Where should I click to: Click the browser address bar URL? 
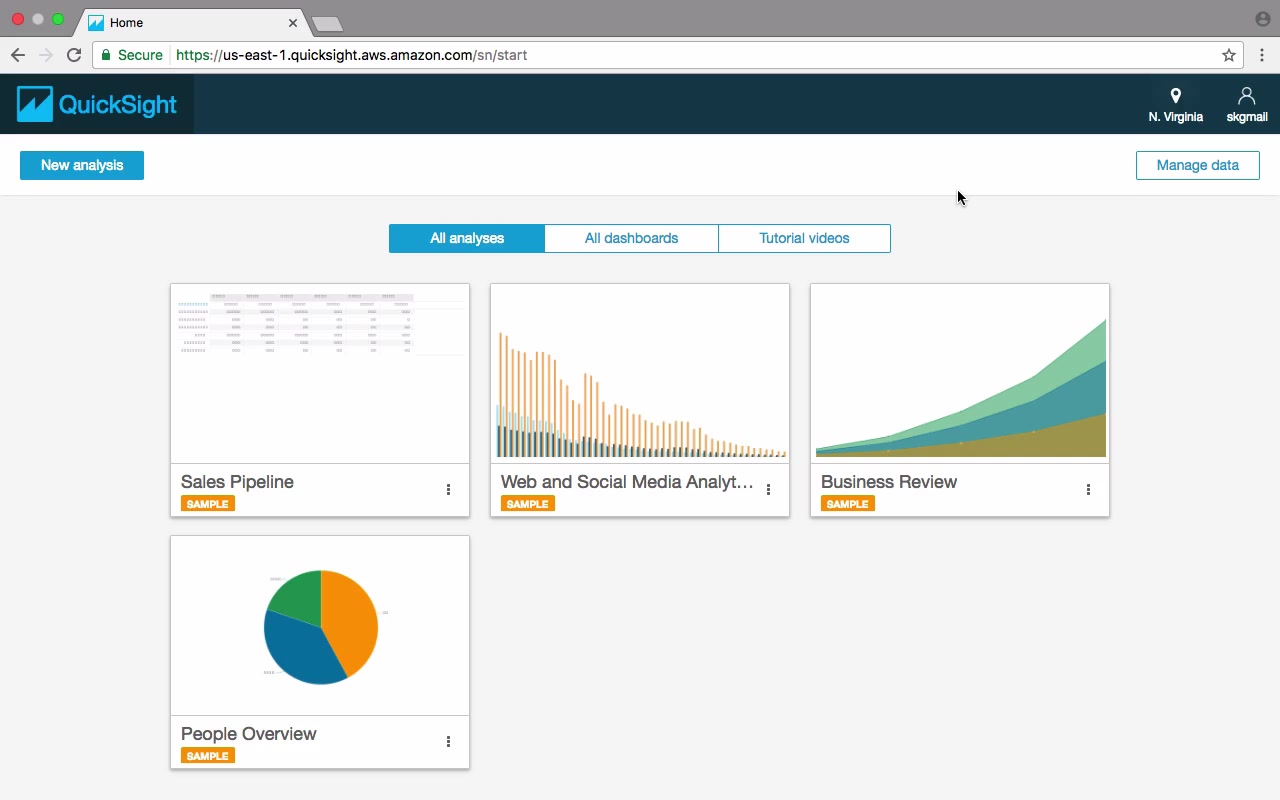click(352, 55)
